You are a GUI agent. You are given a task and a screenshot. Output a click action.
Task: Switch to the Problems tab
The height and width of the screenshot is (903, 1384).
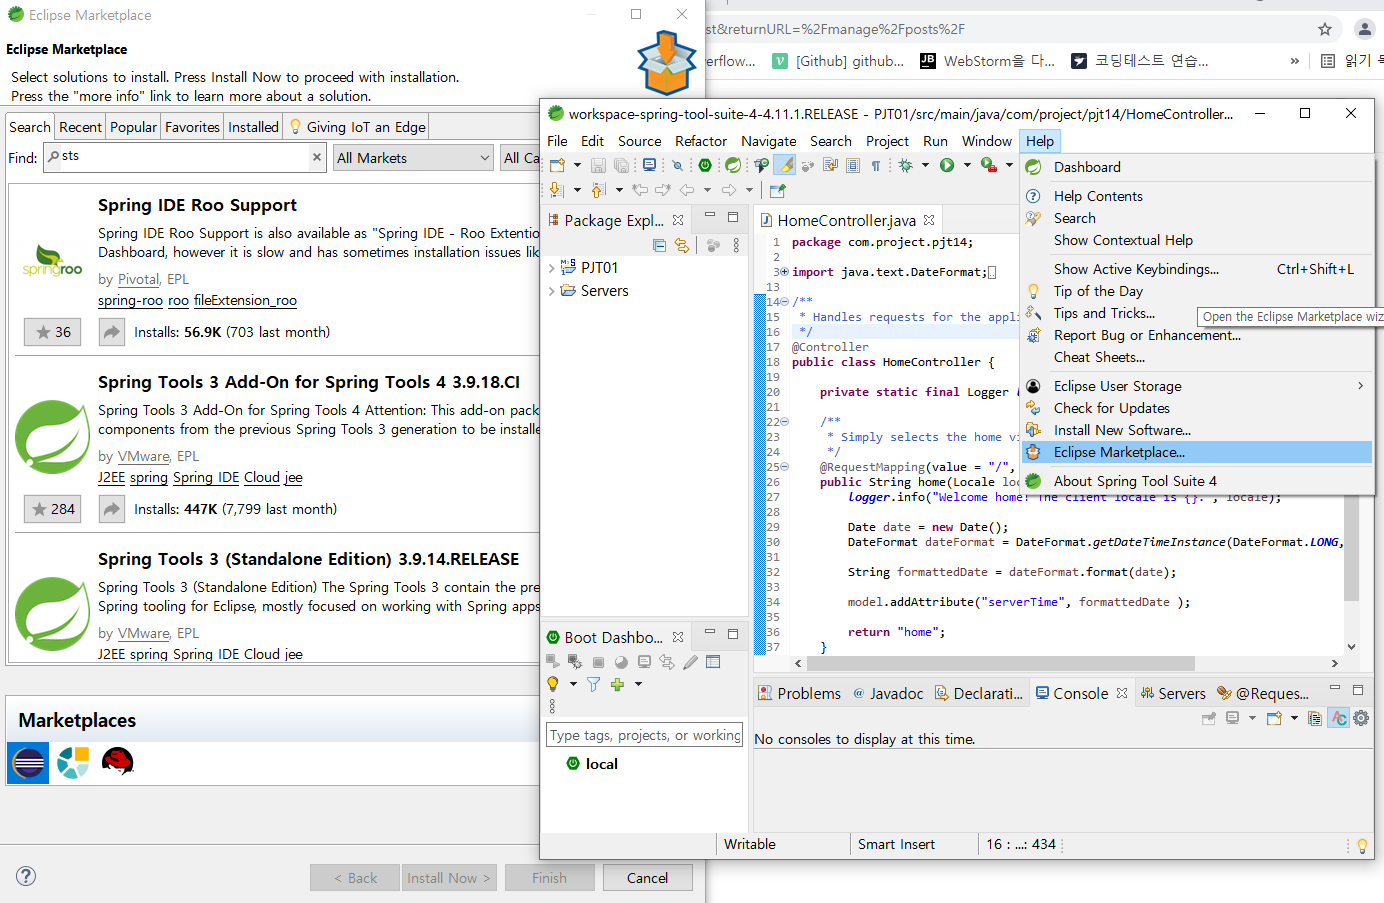pyautogui.click(x=799, y=694)
